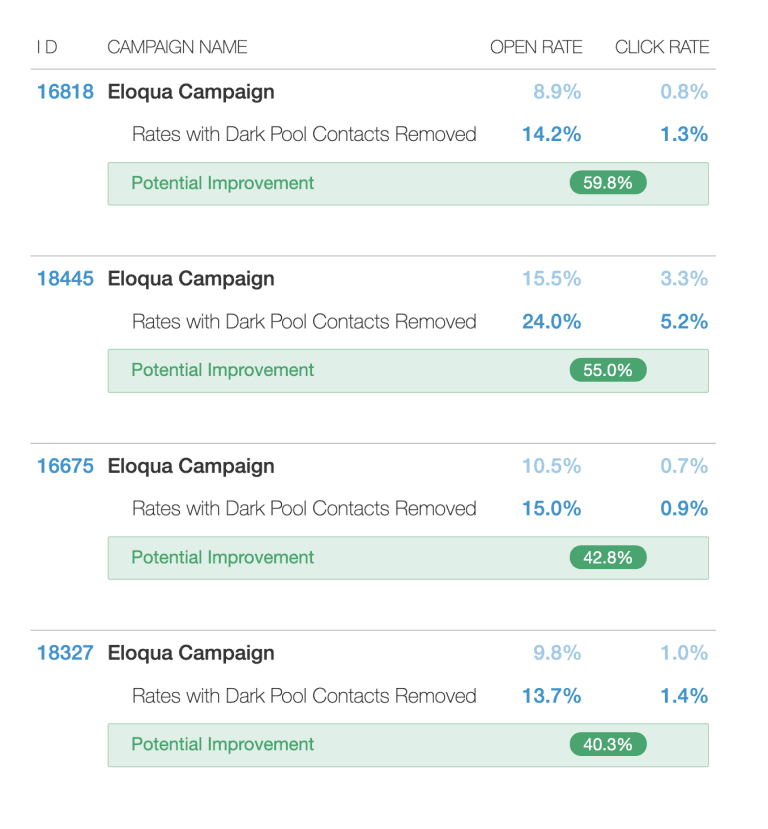Open campaign ID 18327 link
The image size is (768, 829).
[65, 653]
